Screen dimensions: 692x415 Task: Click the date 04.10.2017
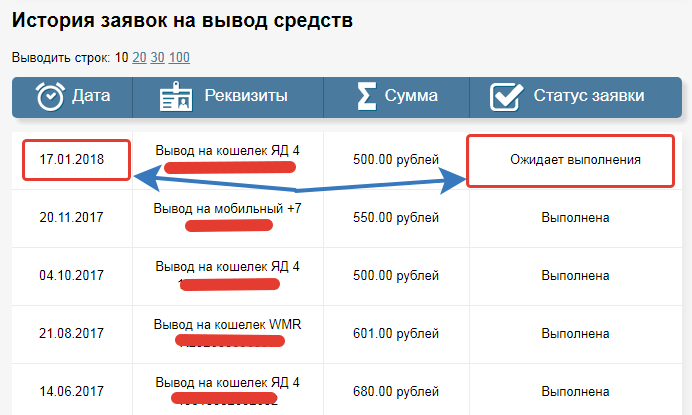[71, 275]
